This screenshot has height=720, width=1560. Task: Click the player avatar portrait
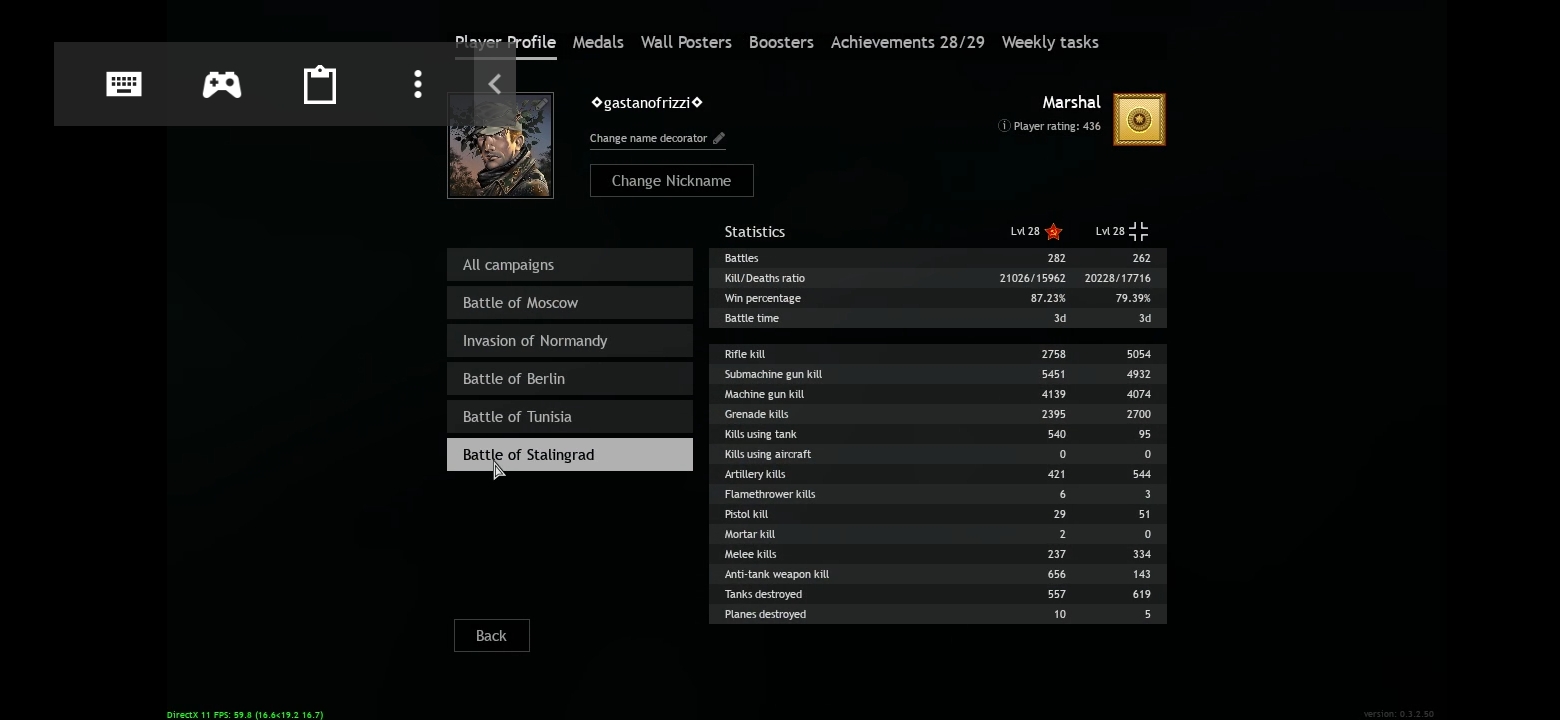500,147
